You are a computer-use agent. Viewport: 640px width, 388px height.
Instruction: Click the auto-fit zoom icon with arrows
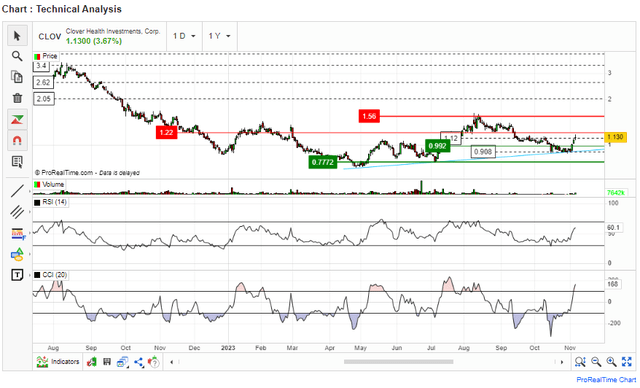click(x=580, y=362)
